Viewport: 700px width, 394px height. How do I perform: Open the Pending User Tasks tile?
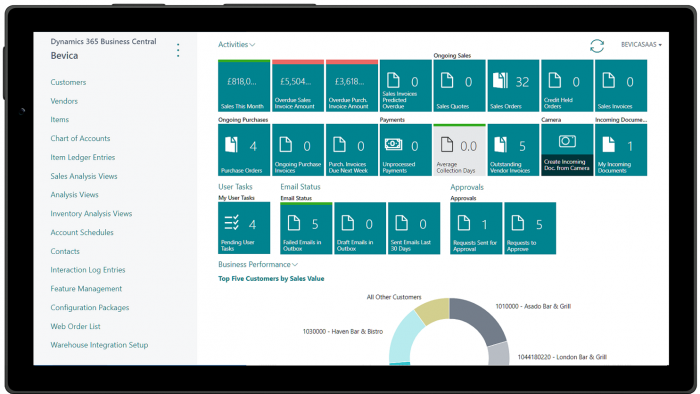(244, 228)
